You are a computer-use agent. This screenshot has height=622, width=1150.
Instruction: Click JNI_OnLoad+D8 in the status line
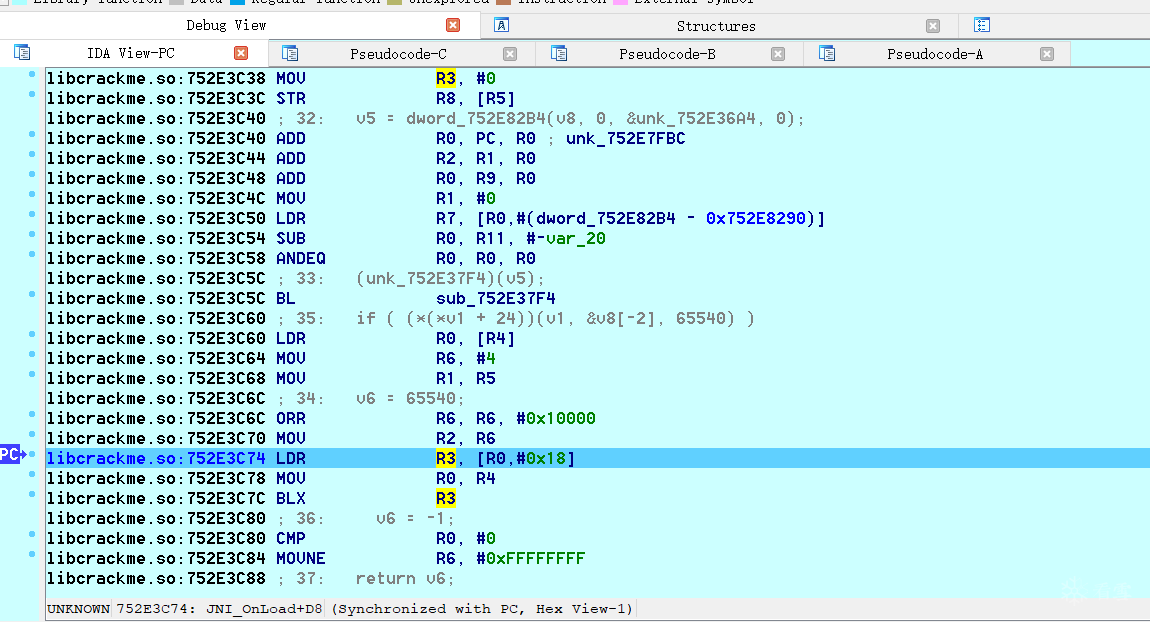pos(265,609)
